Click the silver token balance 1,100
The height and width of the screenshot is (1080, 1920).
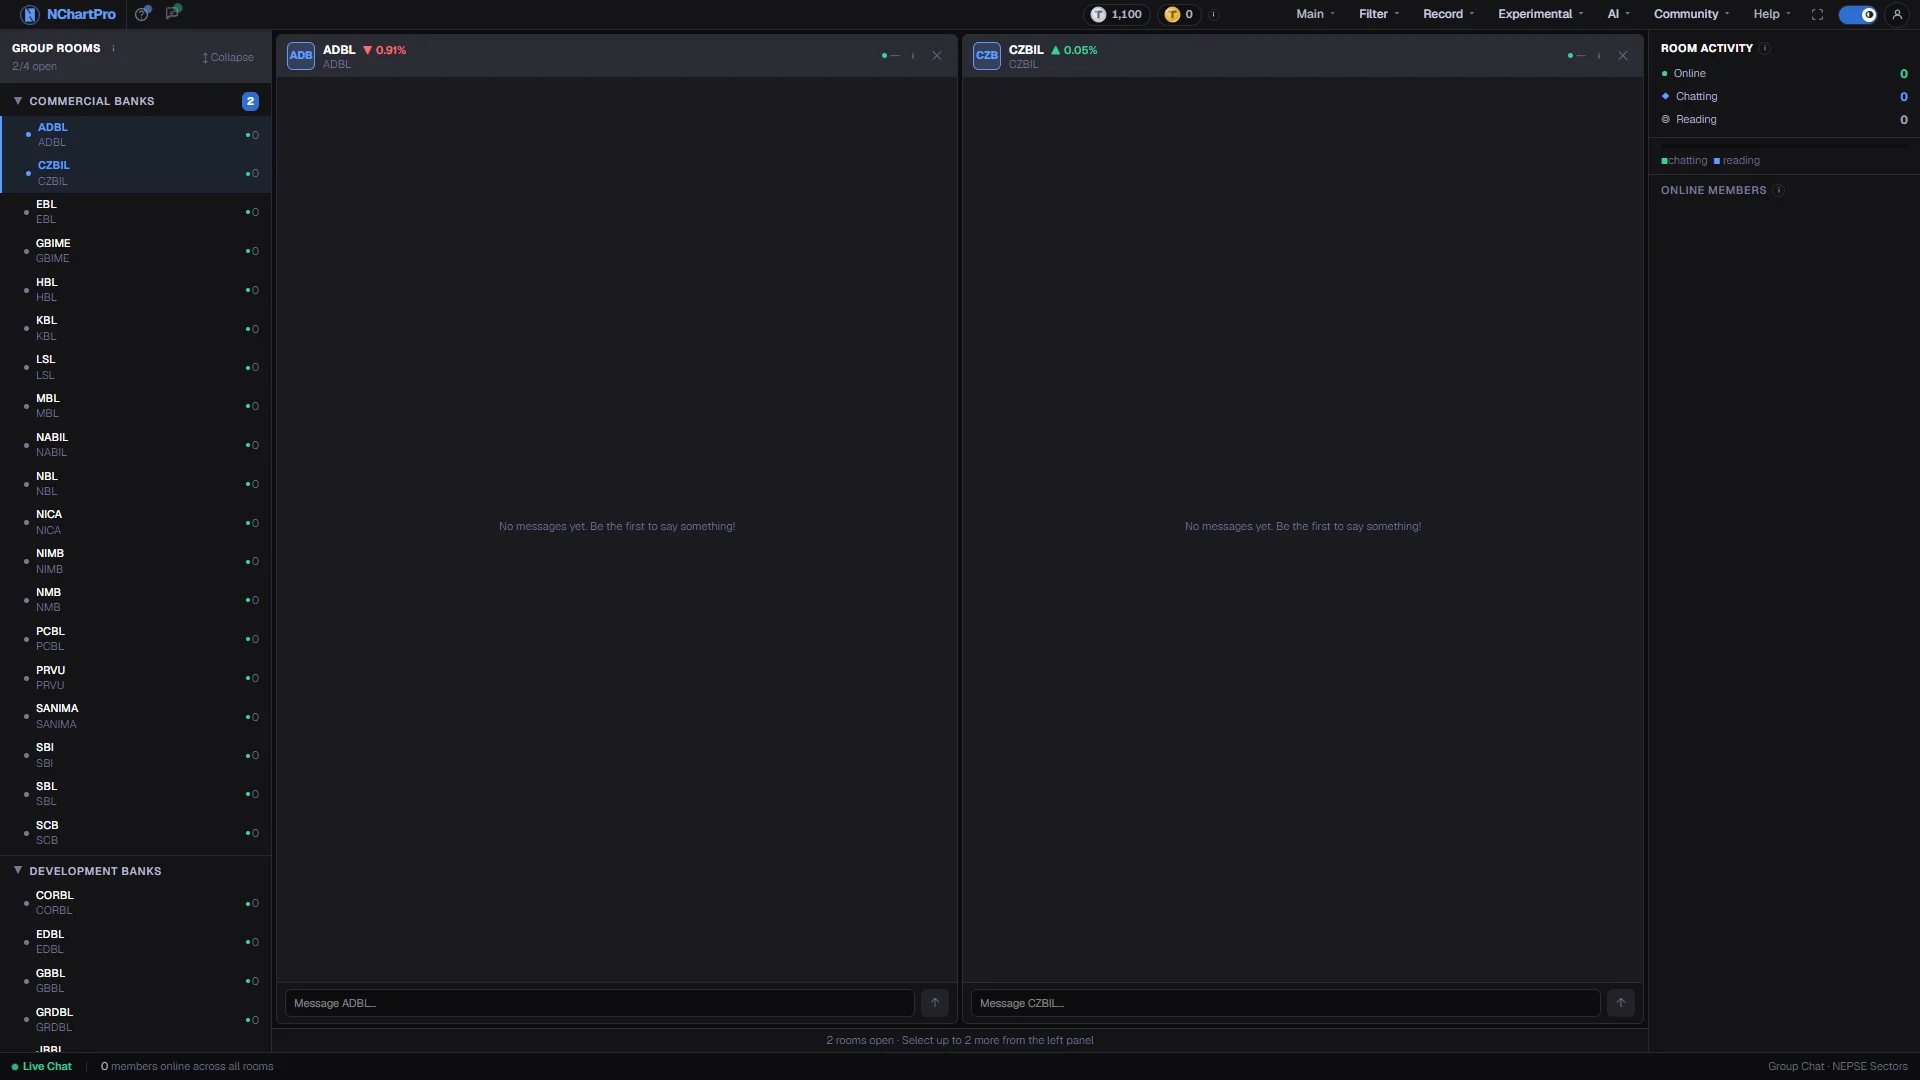point(1117,14)
